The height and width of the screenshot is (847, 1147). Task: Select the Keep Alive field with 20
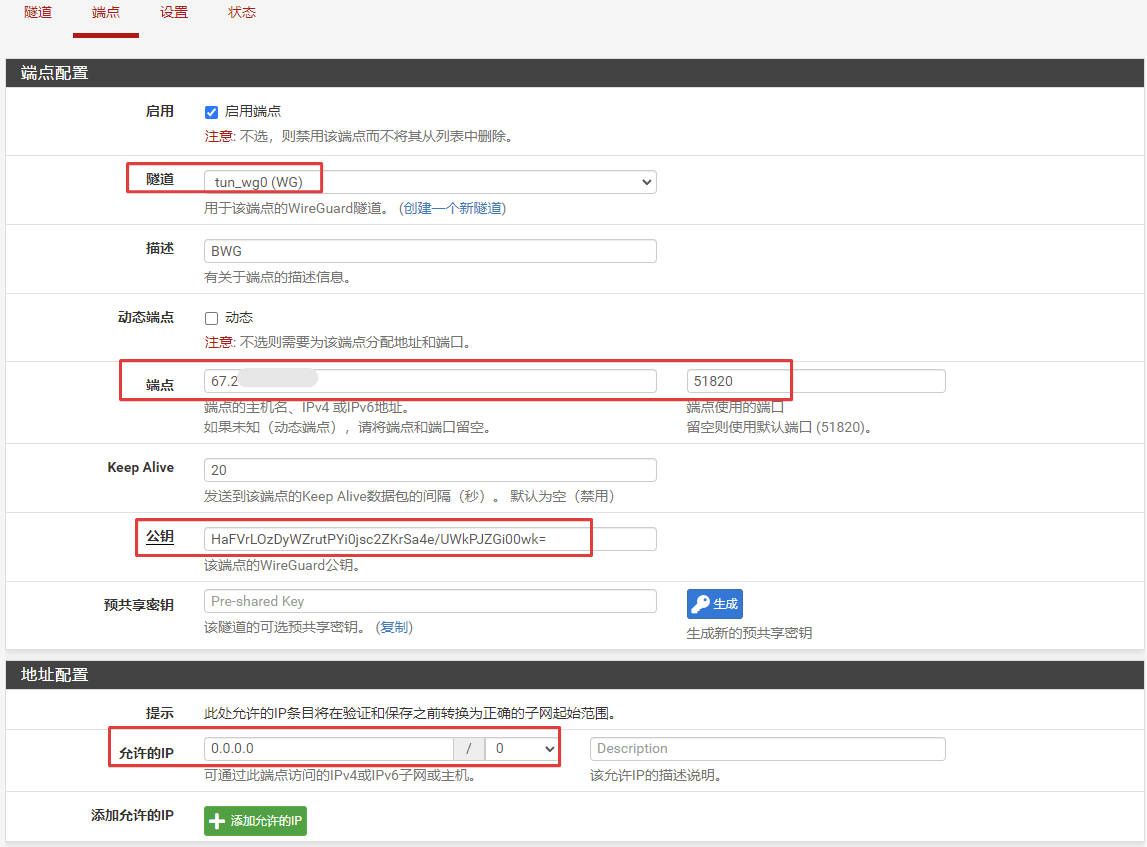pos(430,470)
